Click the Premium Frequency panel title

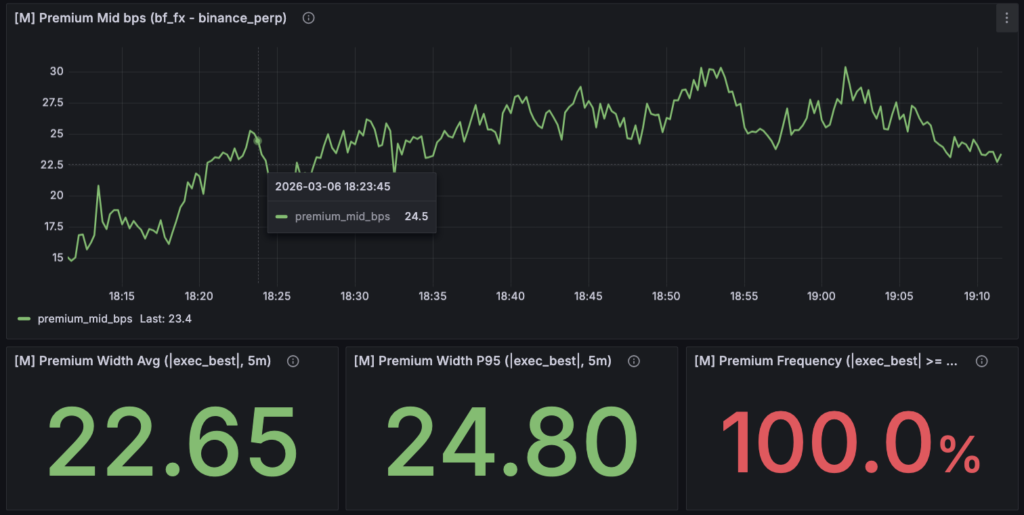pyautogui.click(x=826, y=361)
